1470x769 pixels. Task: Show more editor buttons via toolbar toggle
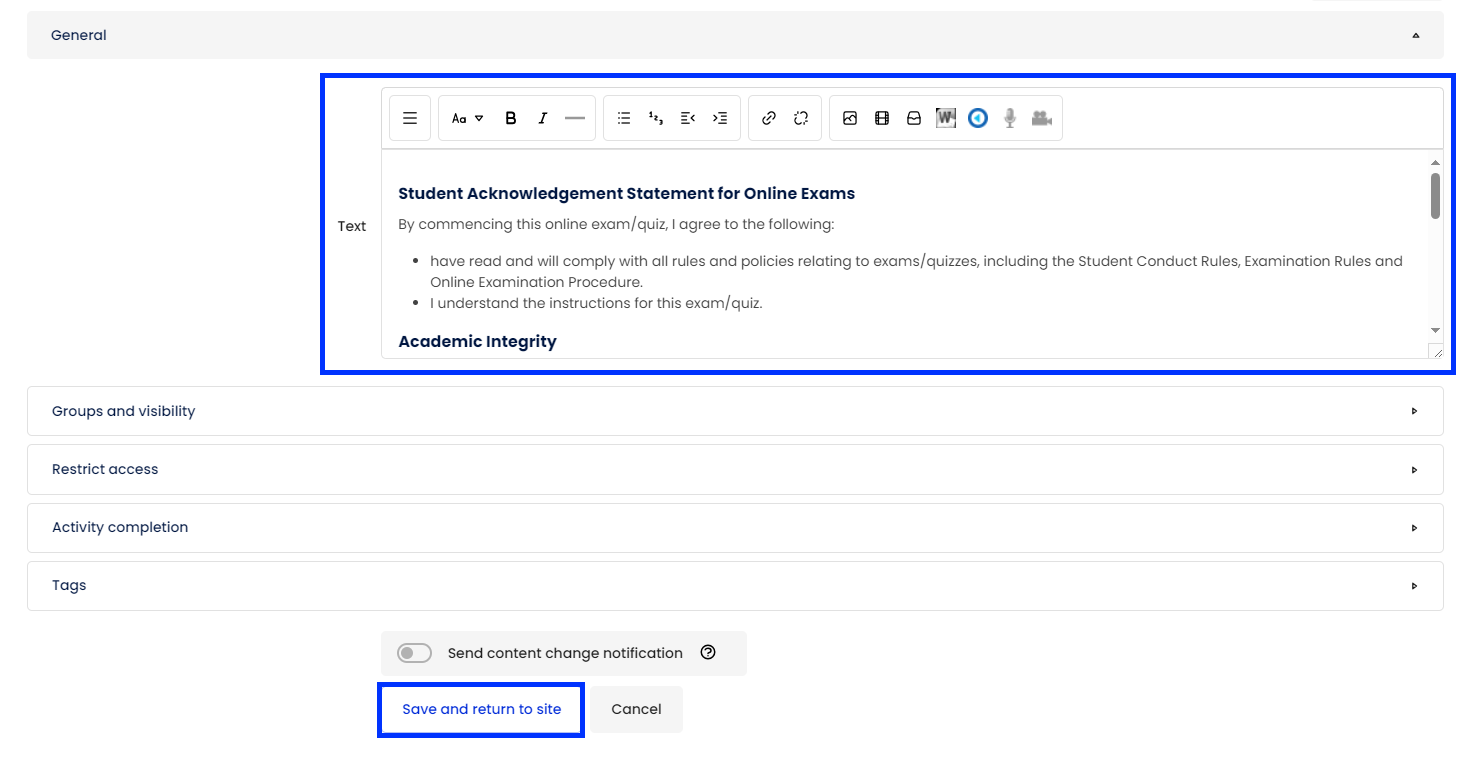point(410,118)
